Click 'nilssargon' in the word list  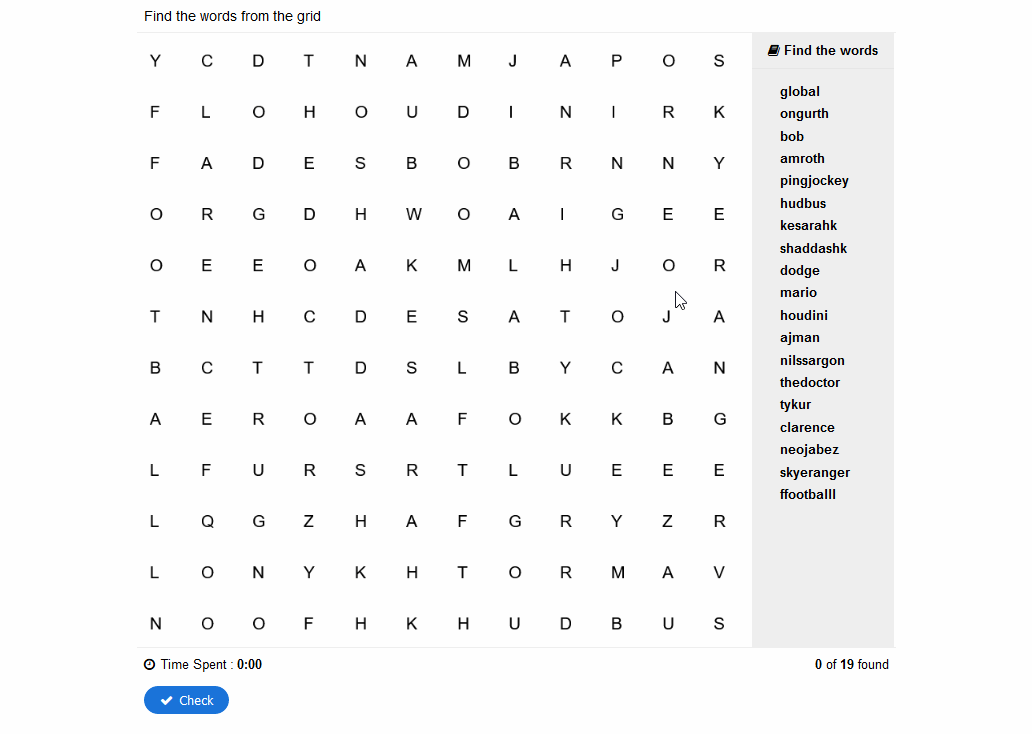click(812, 361)
